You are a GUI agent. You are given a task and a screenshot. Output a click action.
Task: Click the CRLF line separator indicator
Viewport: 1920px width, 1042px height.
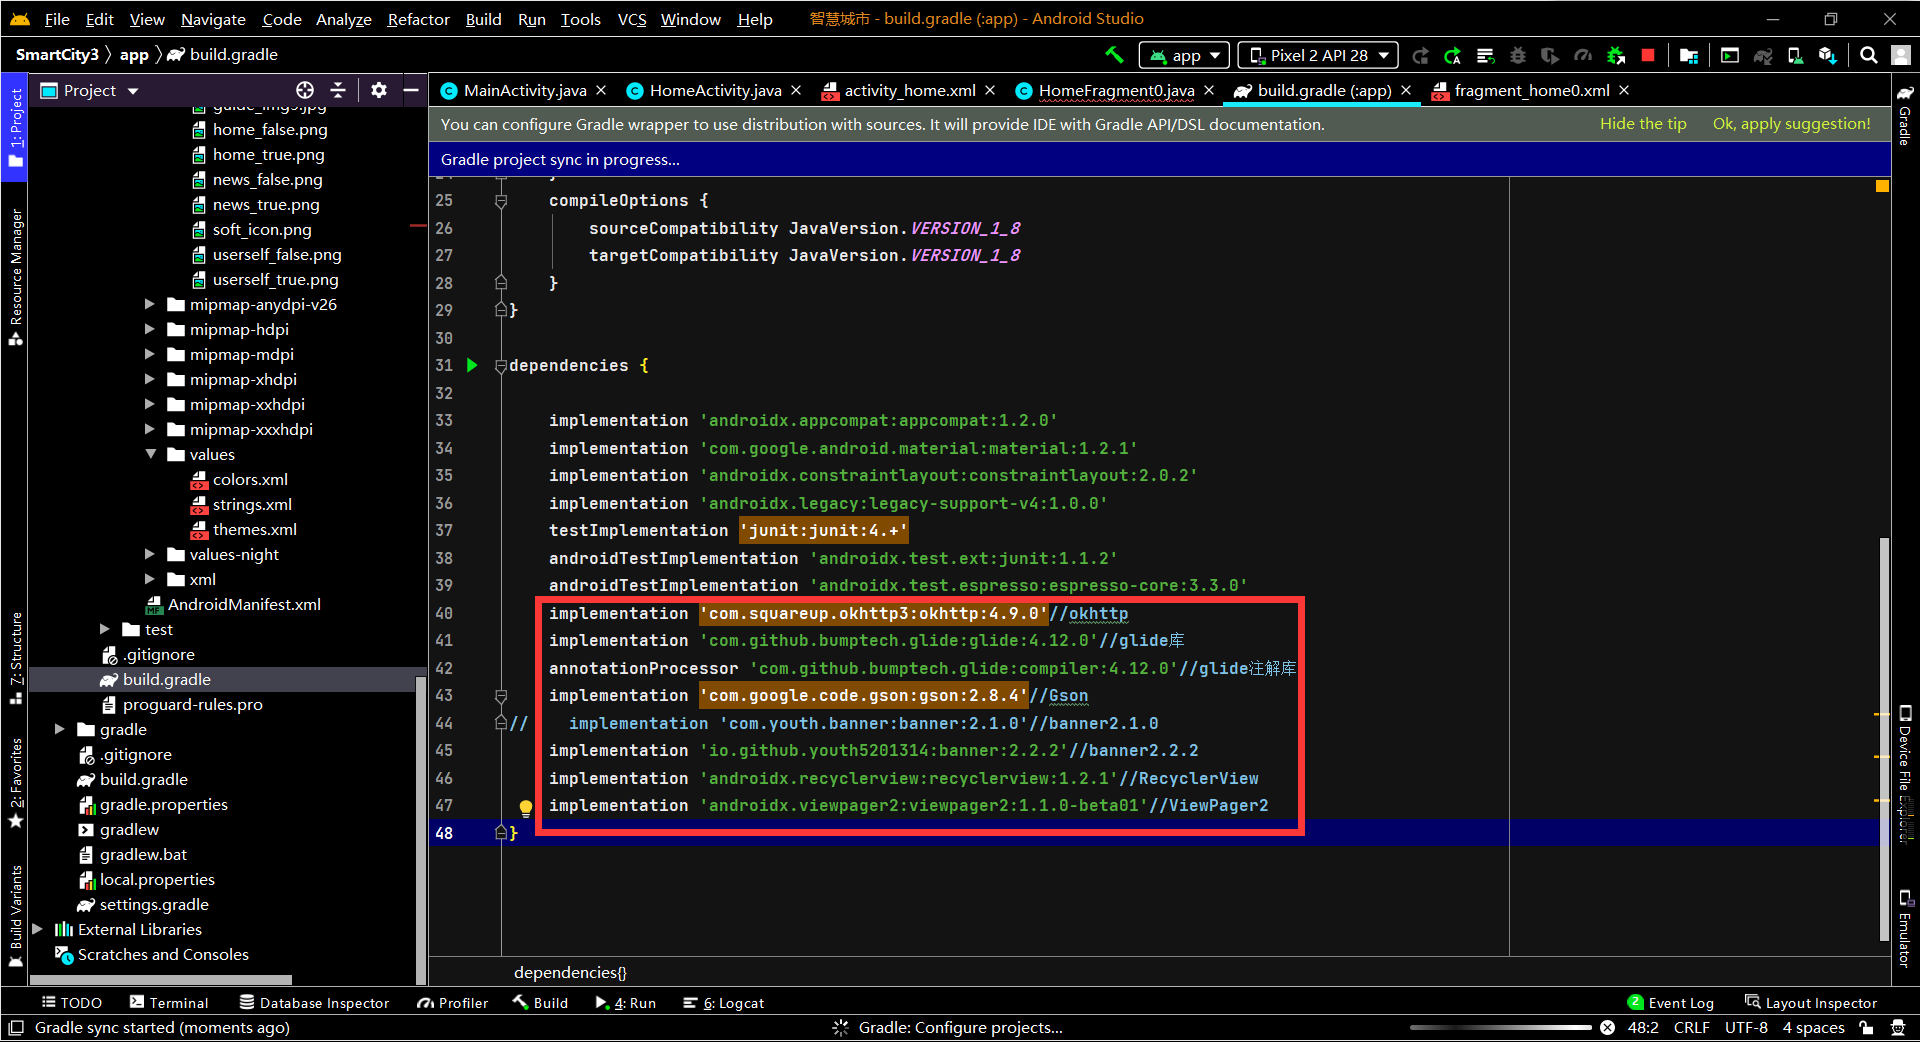[x=1691, y=1027]
